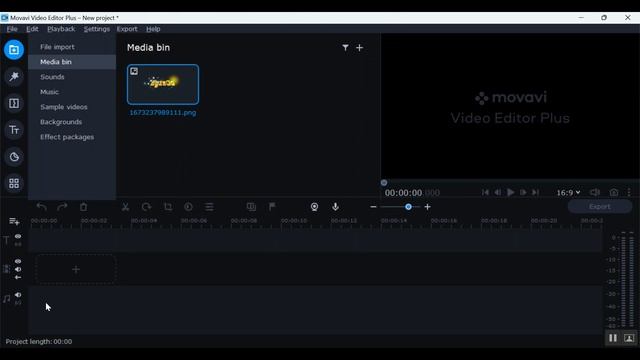The image size is (640, 360).
Task: Pause audio meter icon at bottom right
Action: pos(613,338)
